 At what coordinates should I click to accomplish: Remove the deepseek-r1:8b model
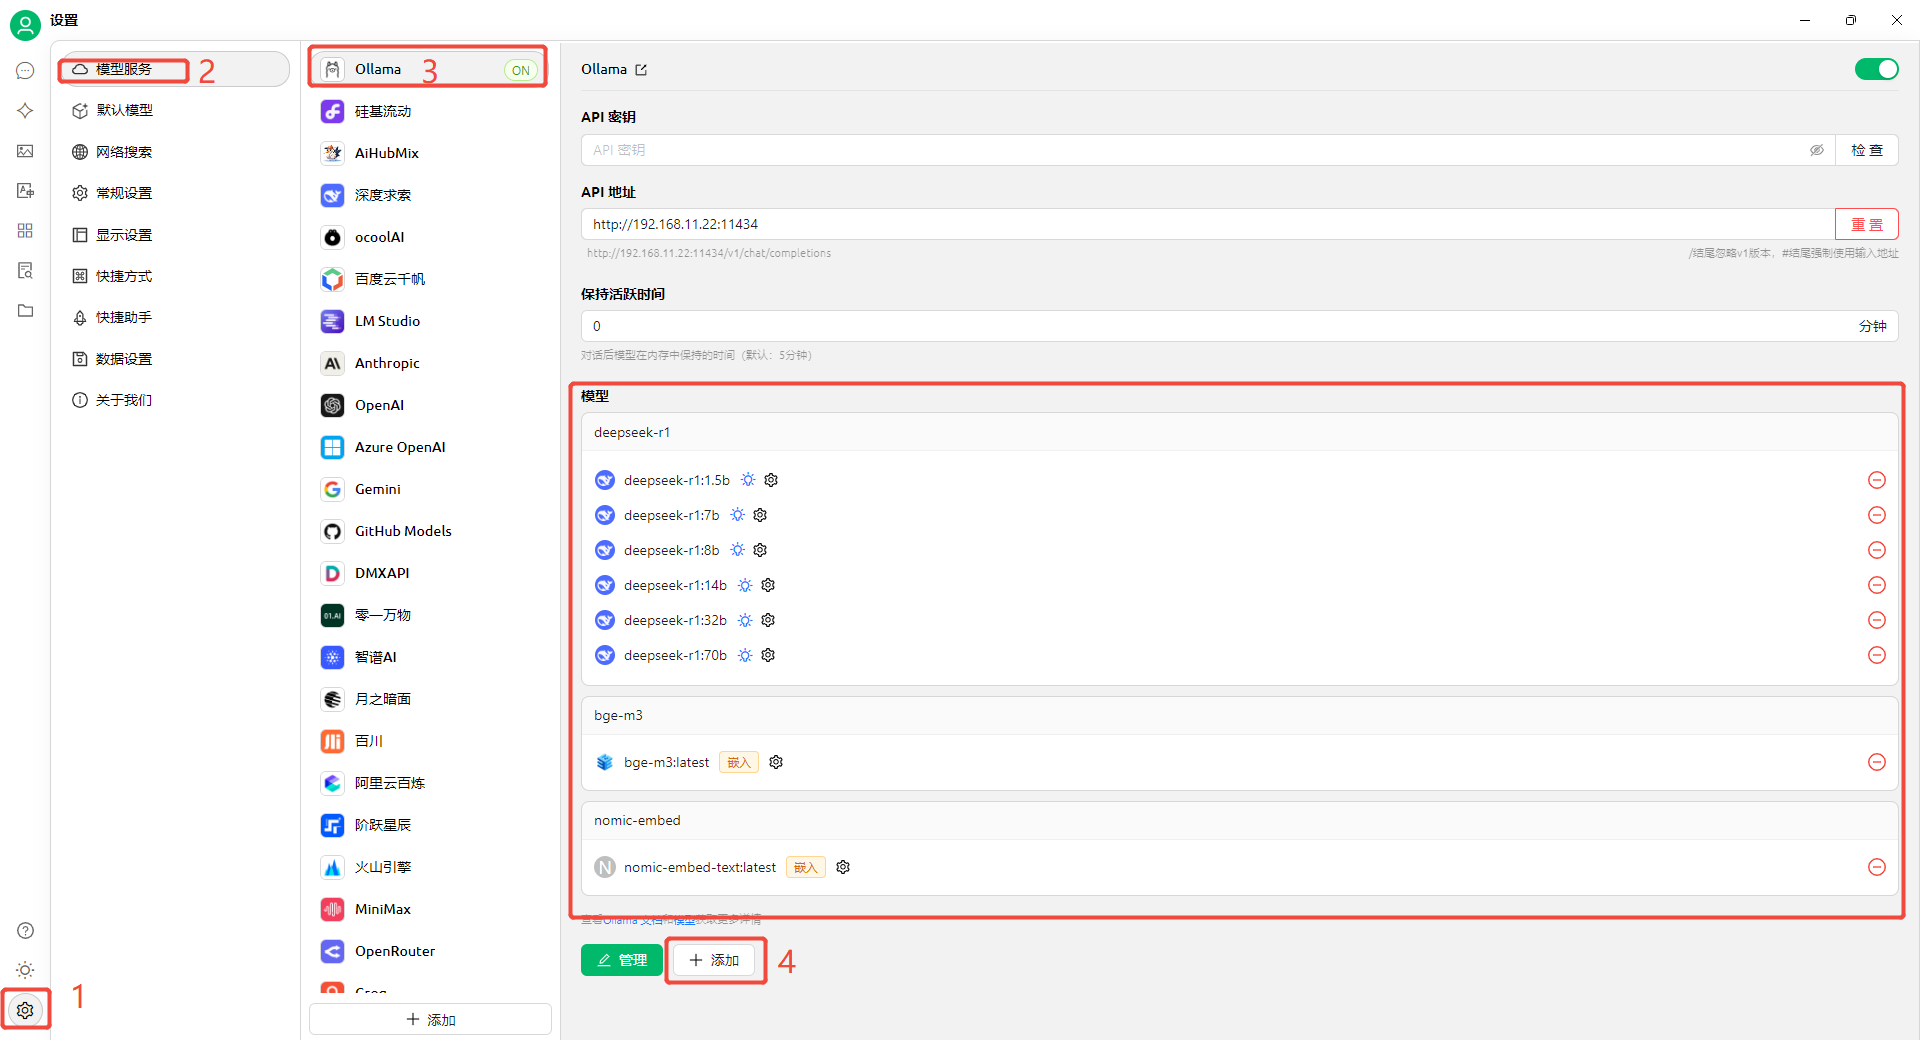[1877, 550]
